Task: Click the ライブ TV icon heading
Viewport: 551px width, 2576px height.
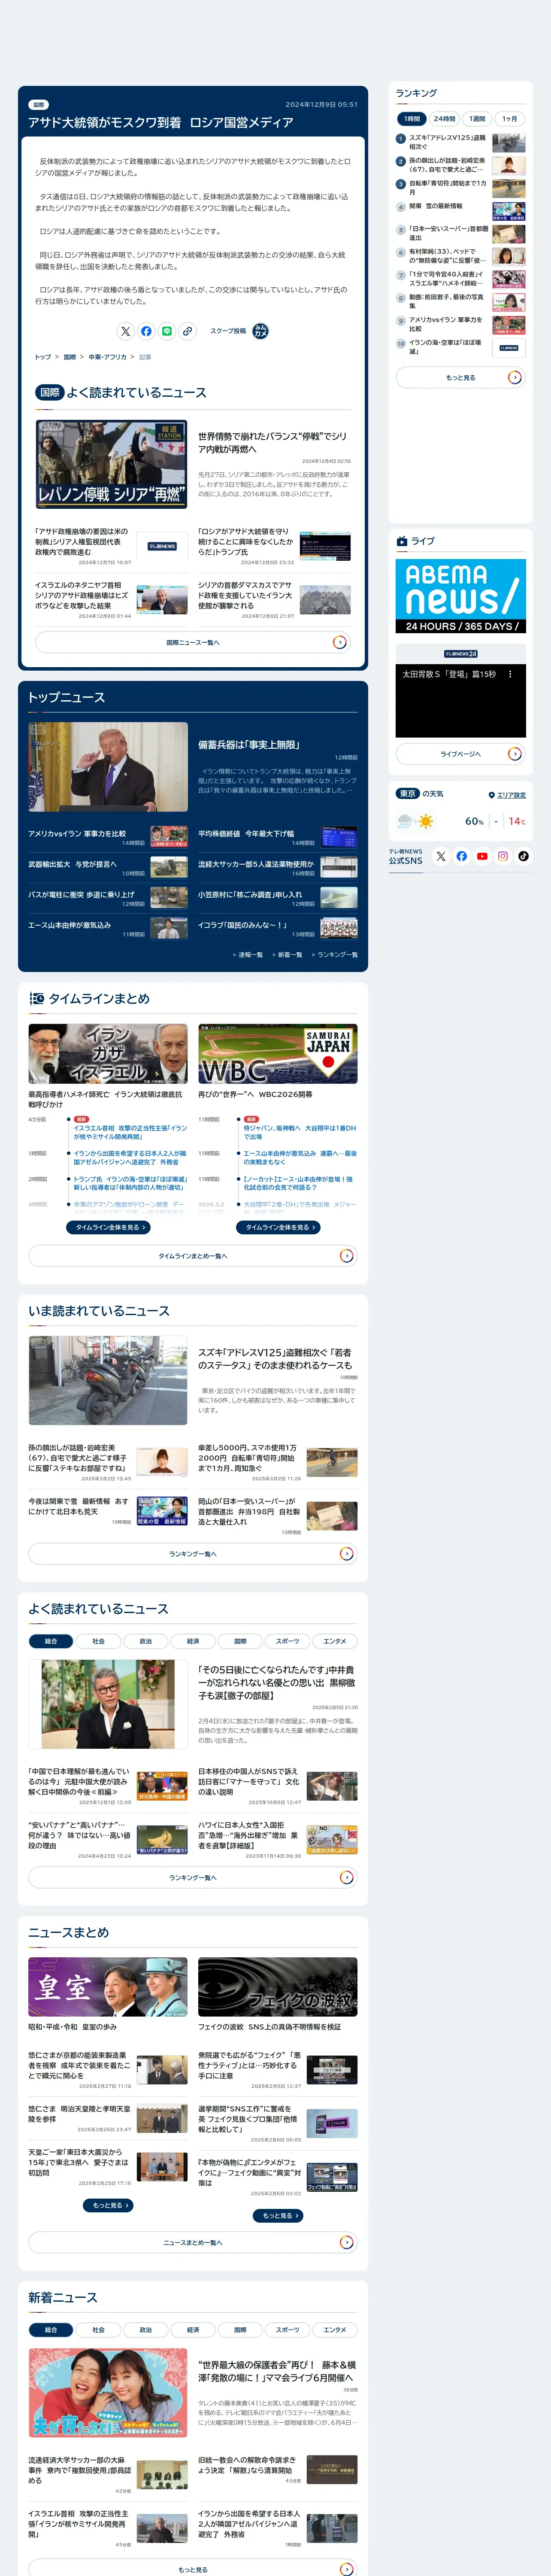Action: click(x=402, y=541)
